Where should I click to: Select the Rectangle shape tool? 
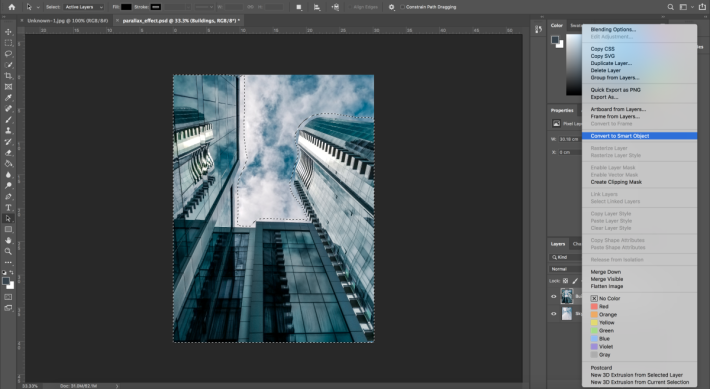tap(8, 229)
